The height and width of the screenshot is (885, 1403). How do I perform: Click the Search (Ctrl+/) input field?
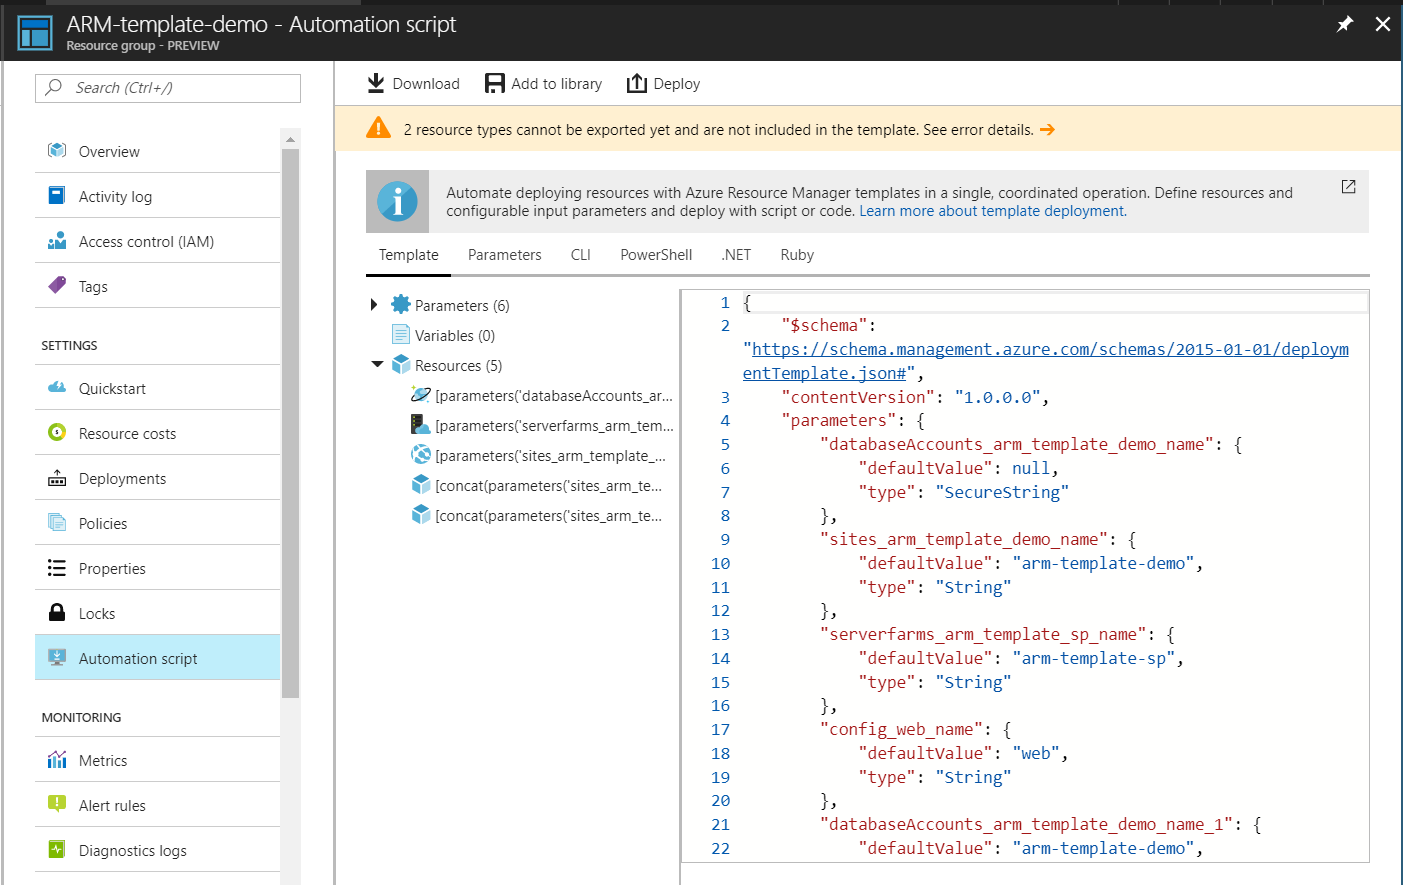click(167, 89)
